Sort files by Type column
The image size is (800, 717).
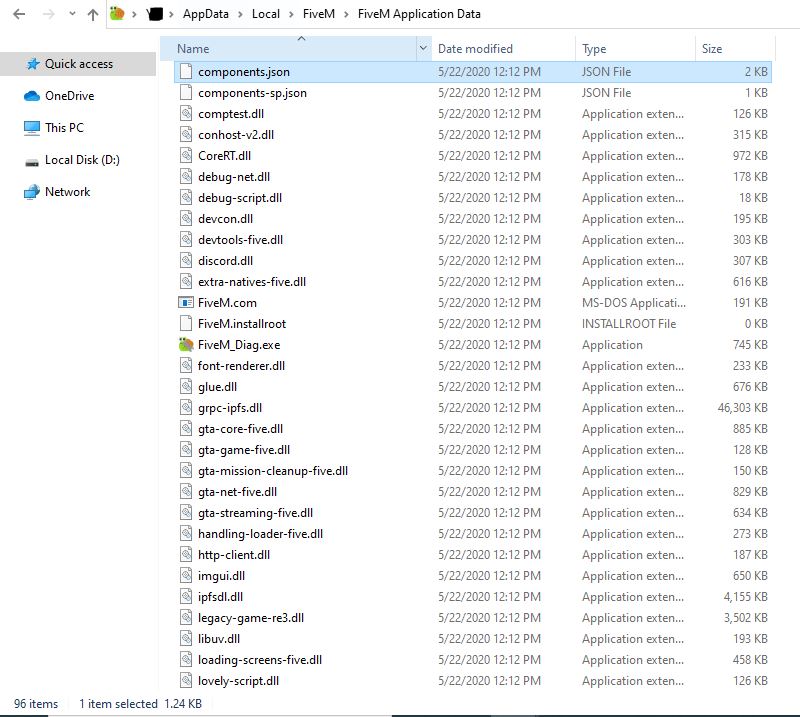click(x=594, y=48)
